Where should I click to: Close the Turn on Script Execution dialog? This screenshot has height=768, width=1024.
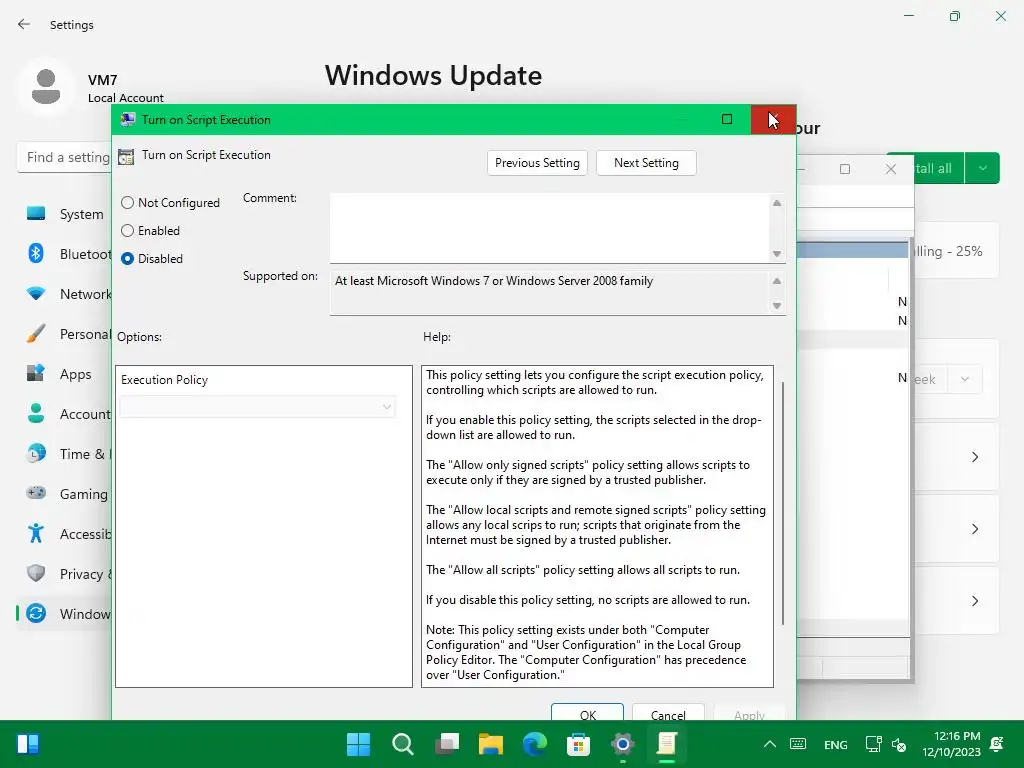click(773, 120)
